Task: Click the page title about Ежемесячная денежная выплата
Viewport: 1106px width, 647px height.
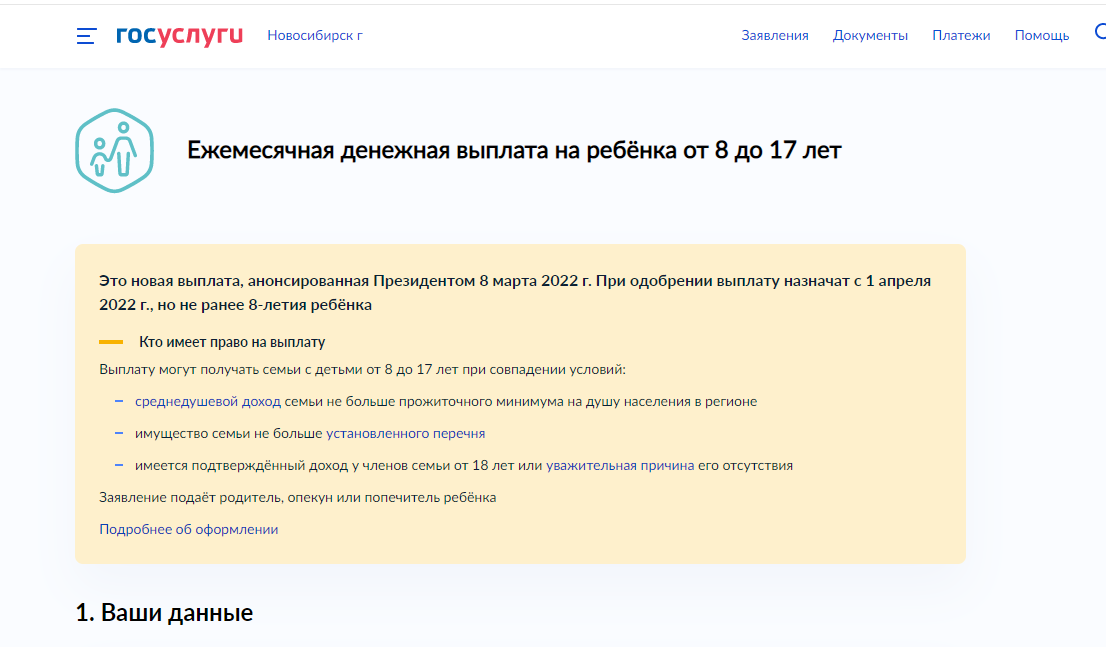Action: coord(514,151)
